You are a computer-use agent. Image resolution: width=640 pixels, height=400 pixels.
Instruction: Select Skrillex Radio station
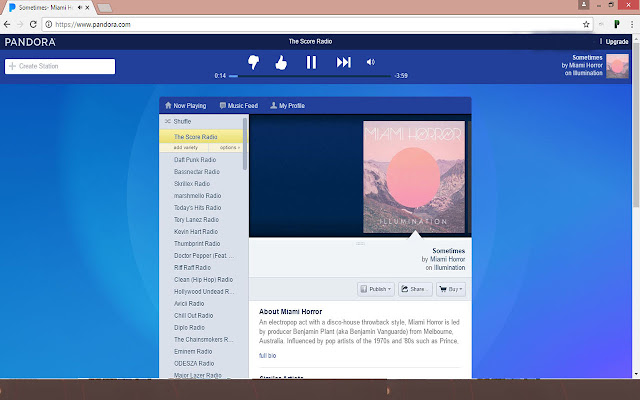point(192,184)
